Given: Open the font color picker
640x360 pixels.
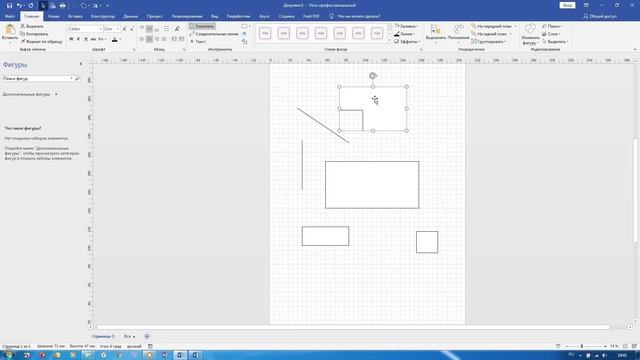Looking at the screenshot, I should tap(120, 39).
